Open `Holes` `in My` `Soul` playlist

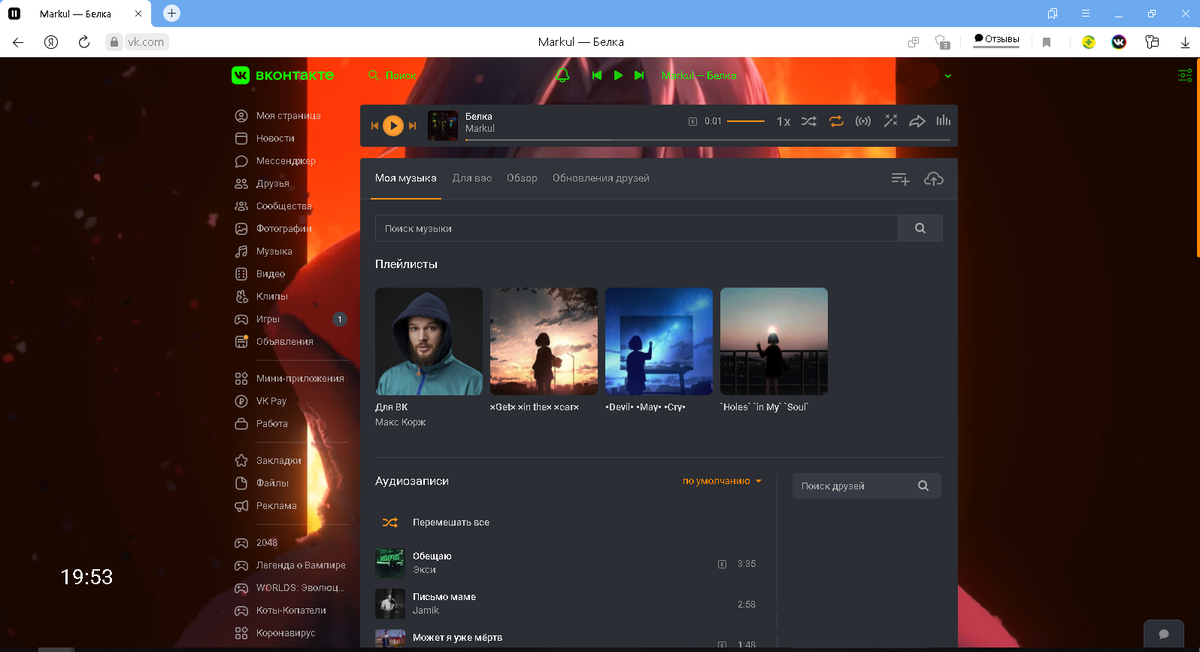pos(774,342)
